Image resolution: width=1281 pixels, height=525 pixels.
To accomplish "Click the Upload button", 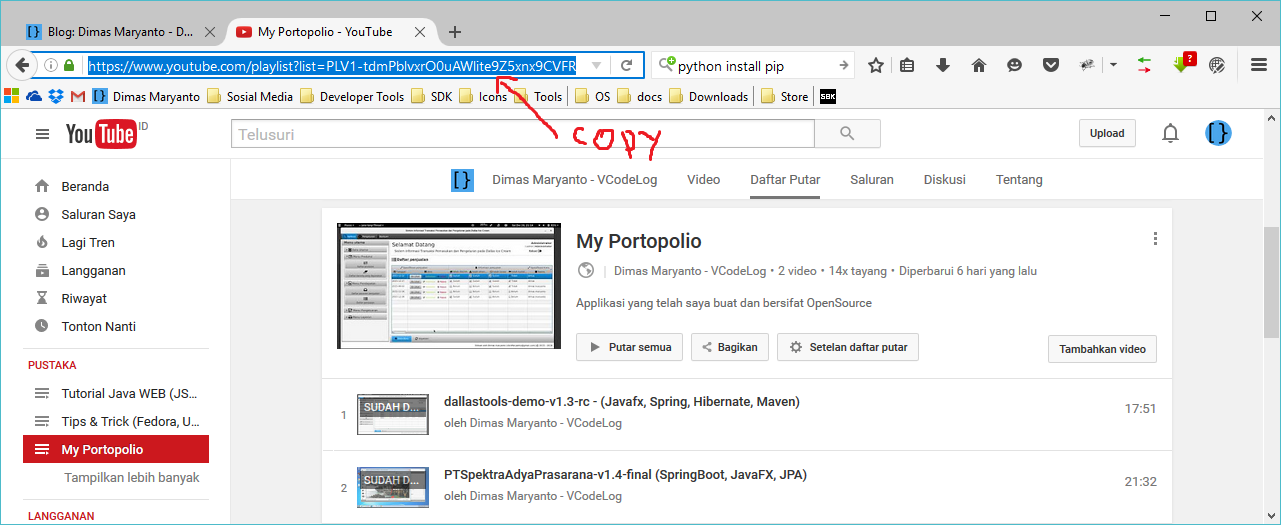I will (x=1107, y=133).
